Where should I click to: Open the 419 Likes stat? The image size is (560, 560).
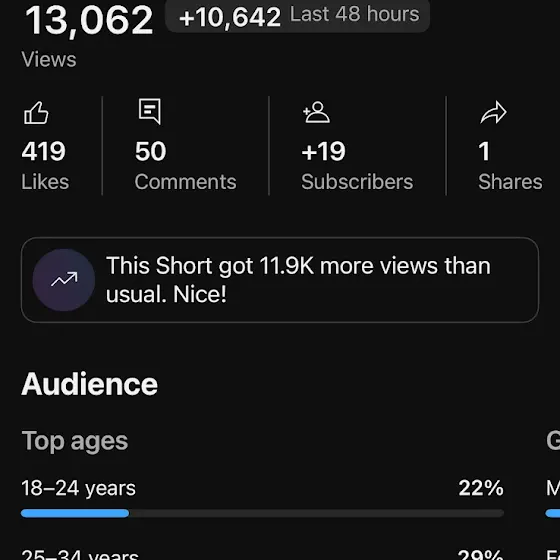click(45, 165)
